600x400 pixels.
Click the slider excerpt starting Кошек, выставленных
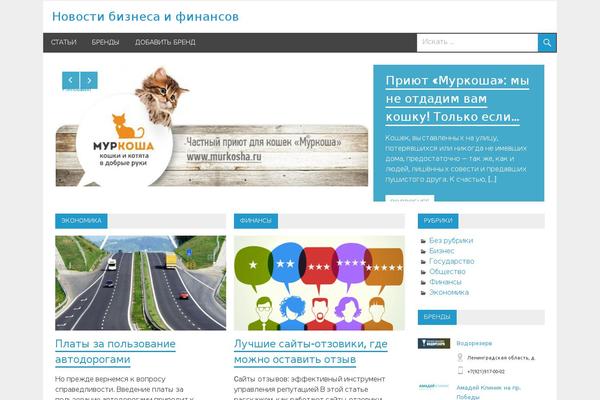point(456,158)
